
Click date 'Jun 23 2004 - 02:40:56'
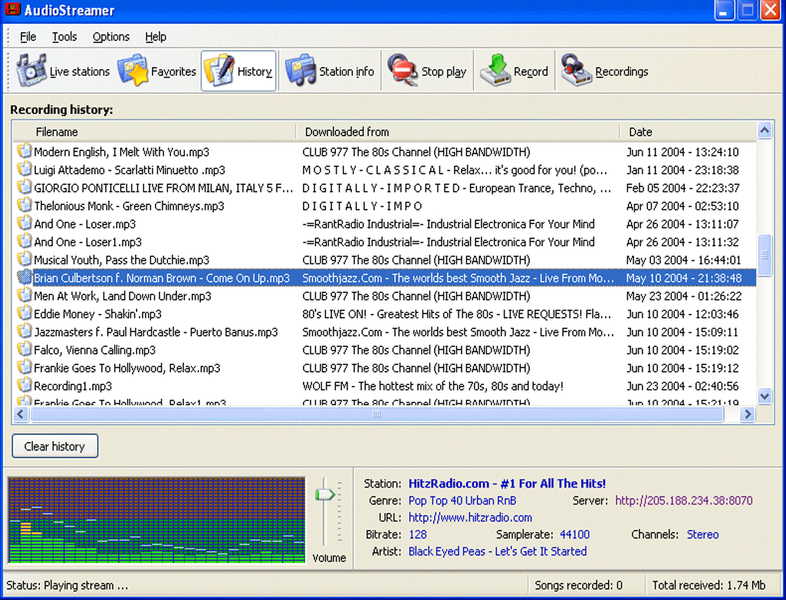[x=682, y=386]
